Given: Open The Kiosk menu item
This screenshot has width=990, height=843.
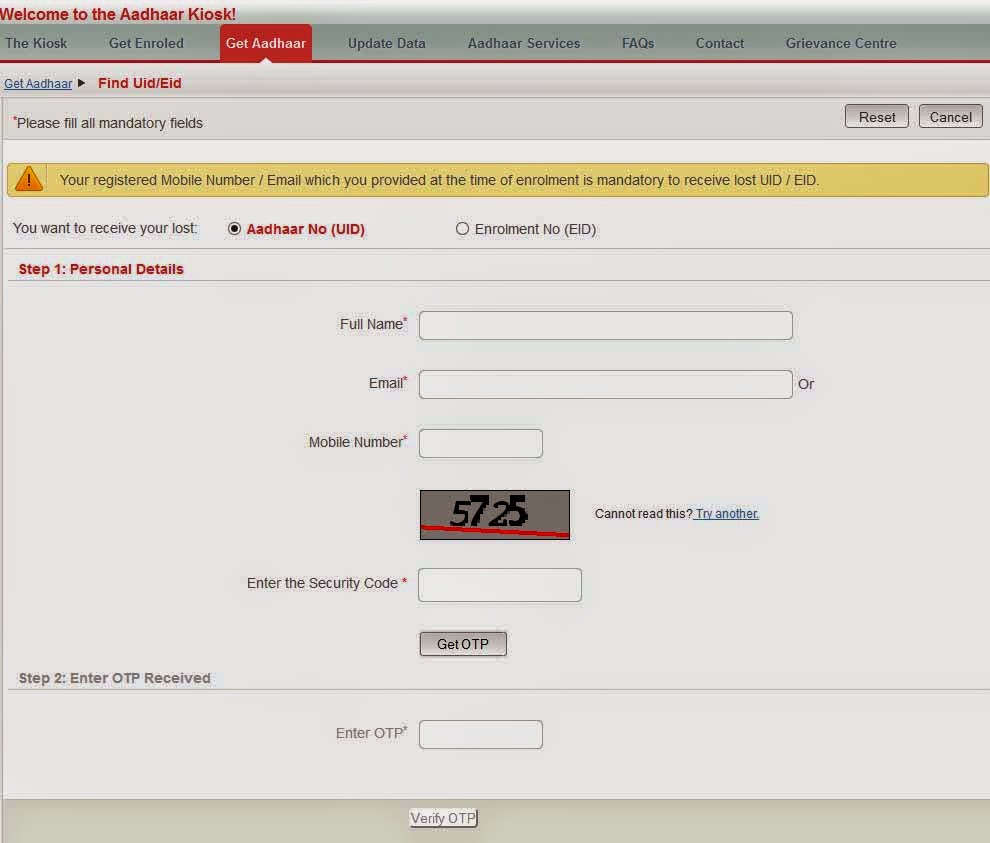Looking at the screenshot, I should 36,44.
